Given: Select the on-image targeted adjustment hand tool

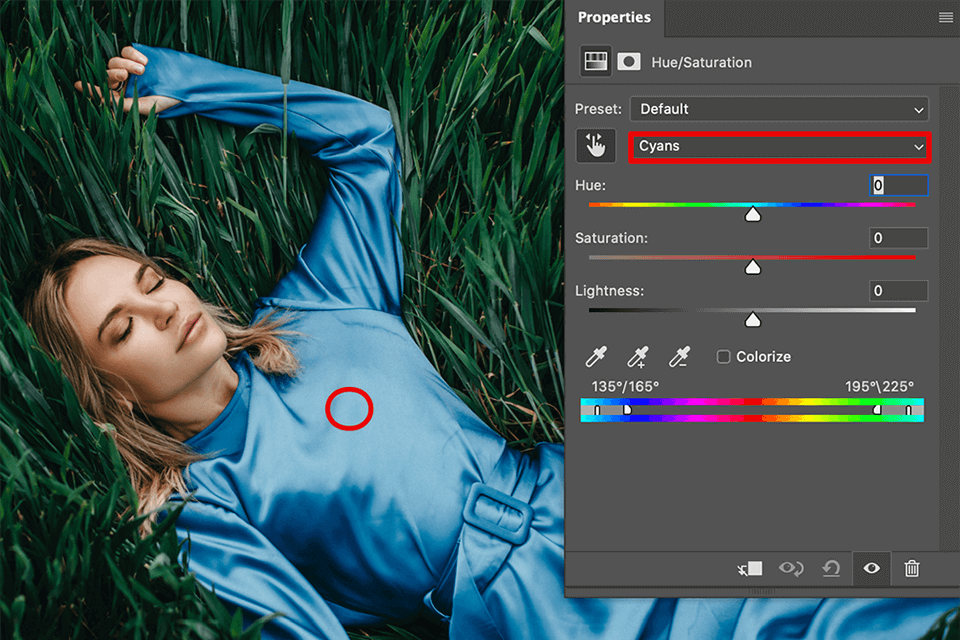Looking at the screenshot, I should click(x=595, y=147).
